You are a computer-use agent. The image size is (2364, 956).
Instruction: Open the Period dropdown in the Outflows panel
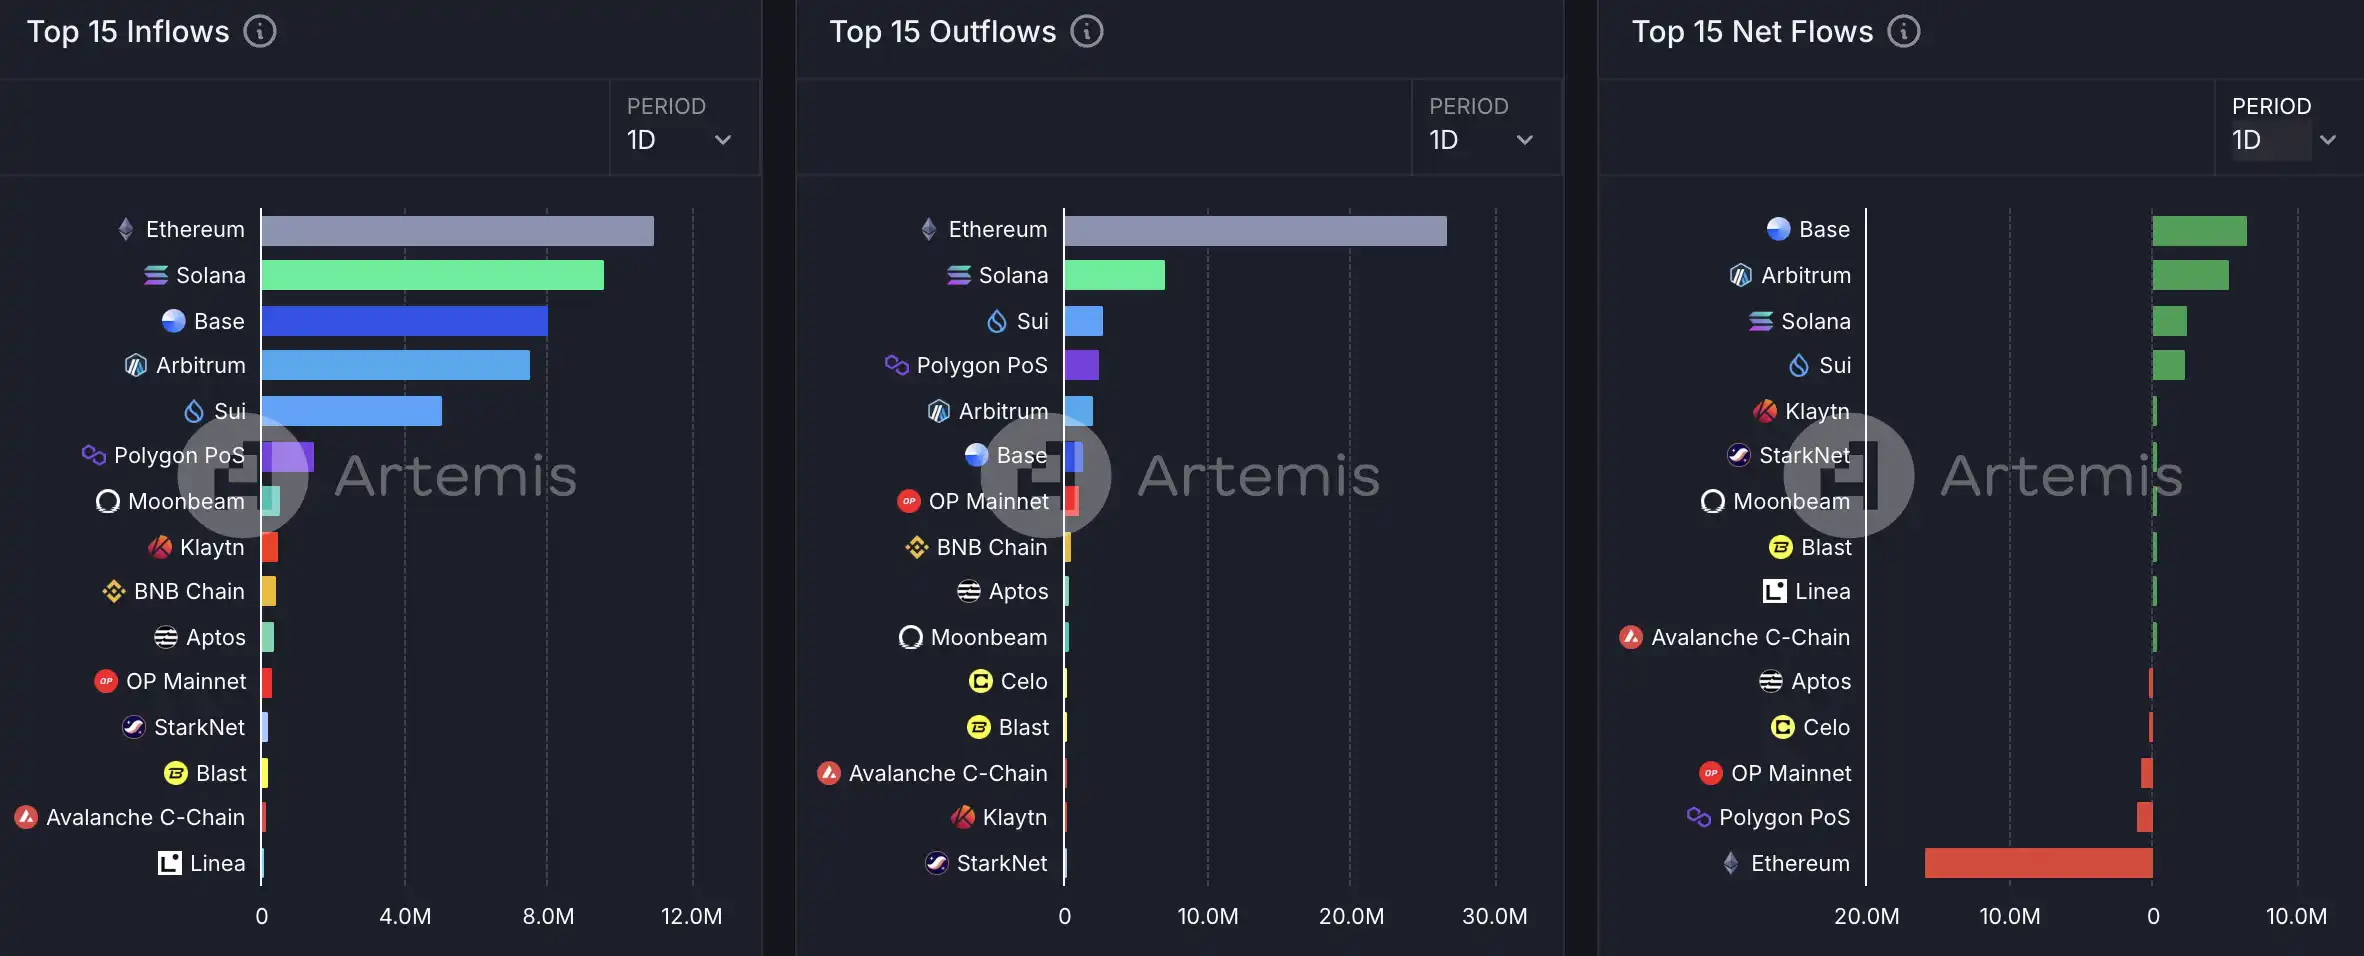(1486, 127)
